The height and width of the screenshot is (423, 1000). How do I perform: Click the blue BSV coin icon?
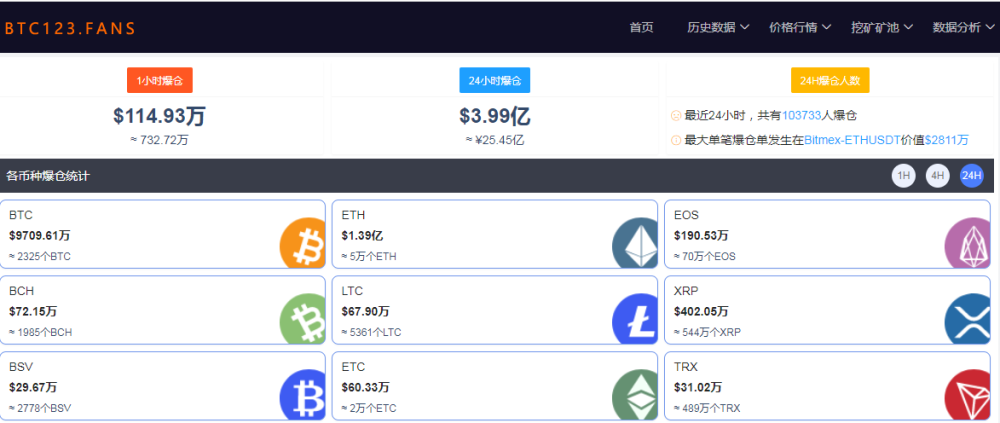click(x=302, y=394)
